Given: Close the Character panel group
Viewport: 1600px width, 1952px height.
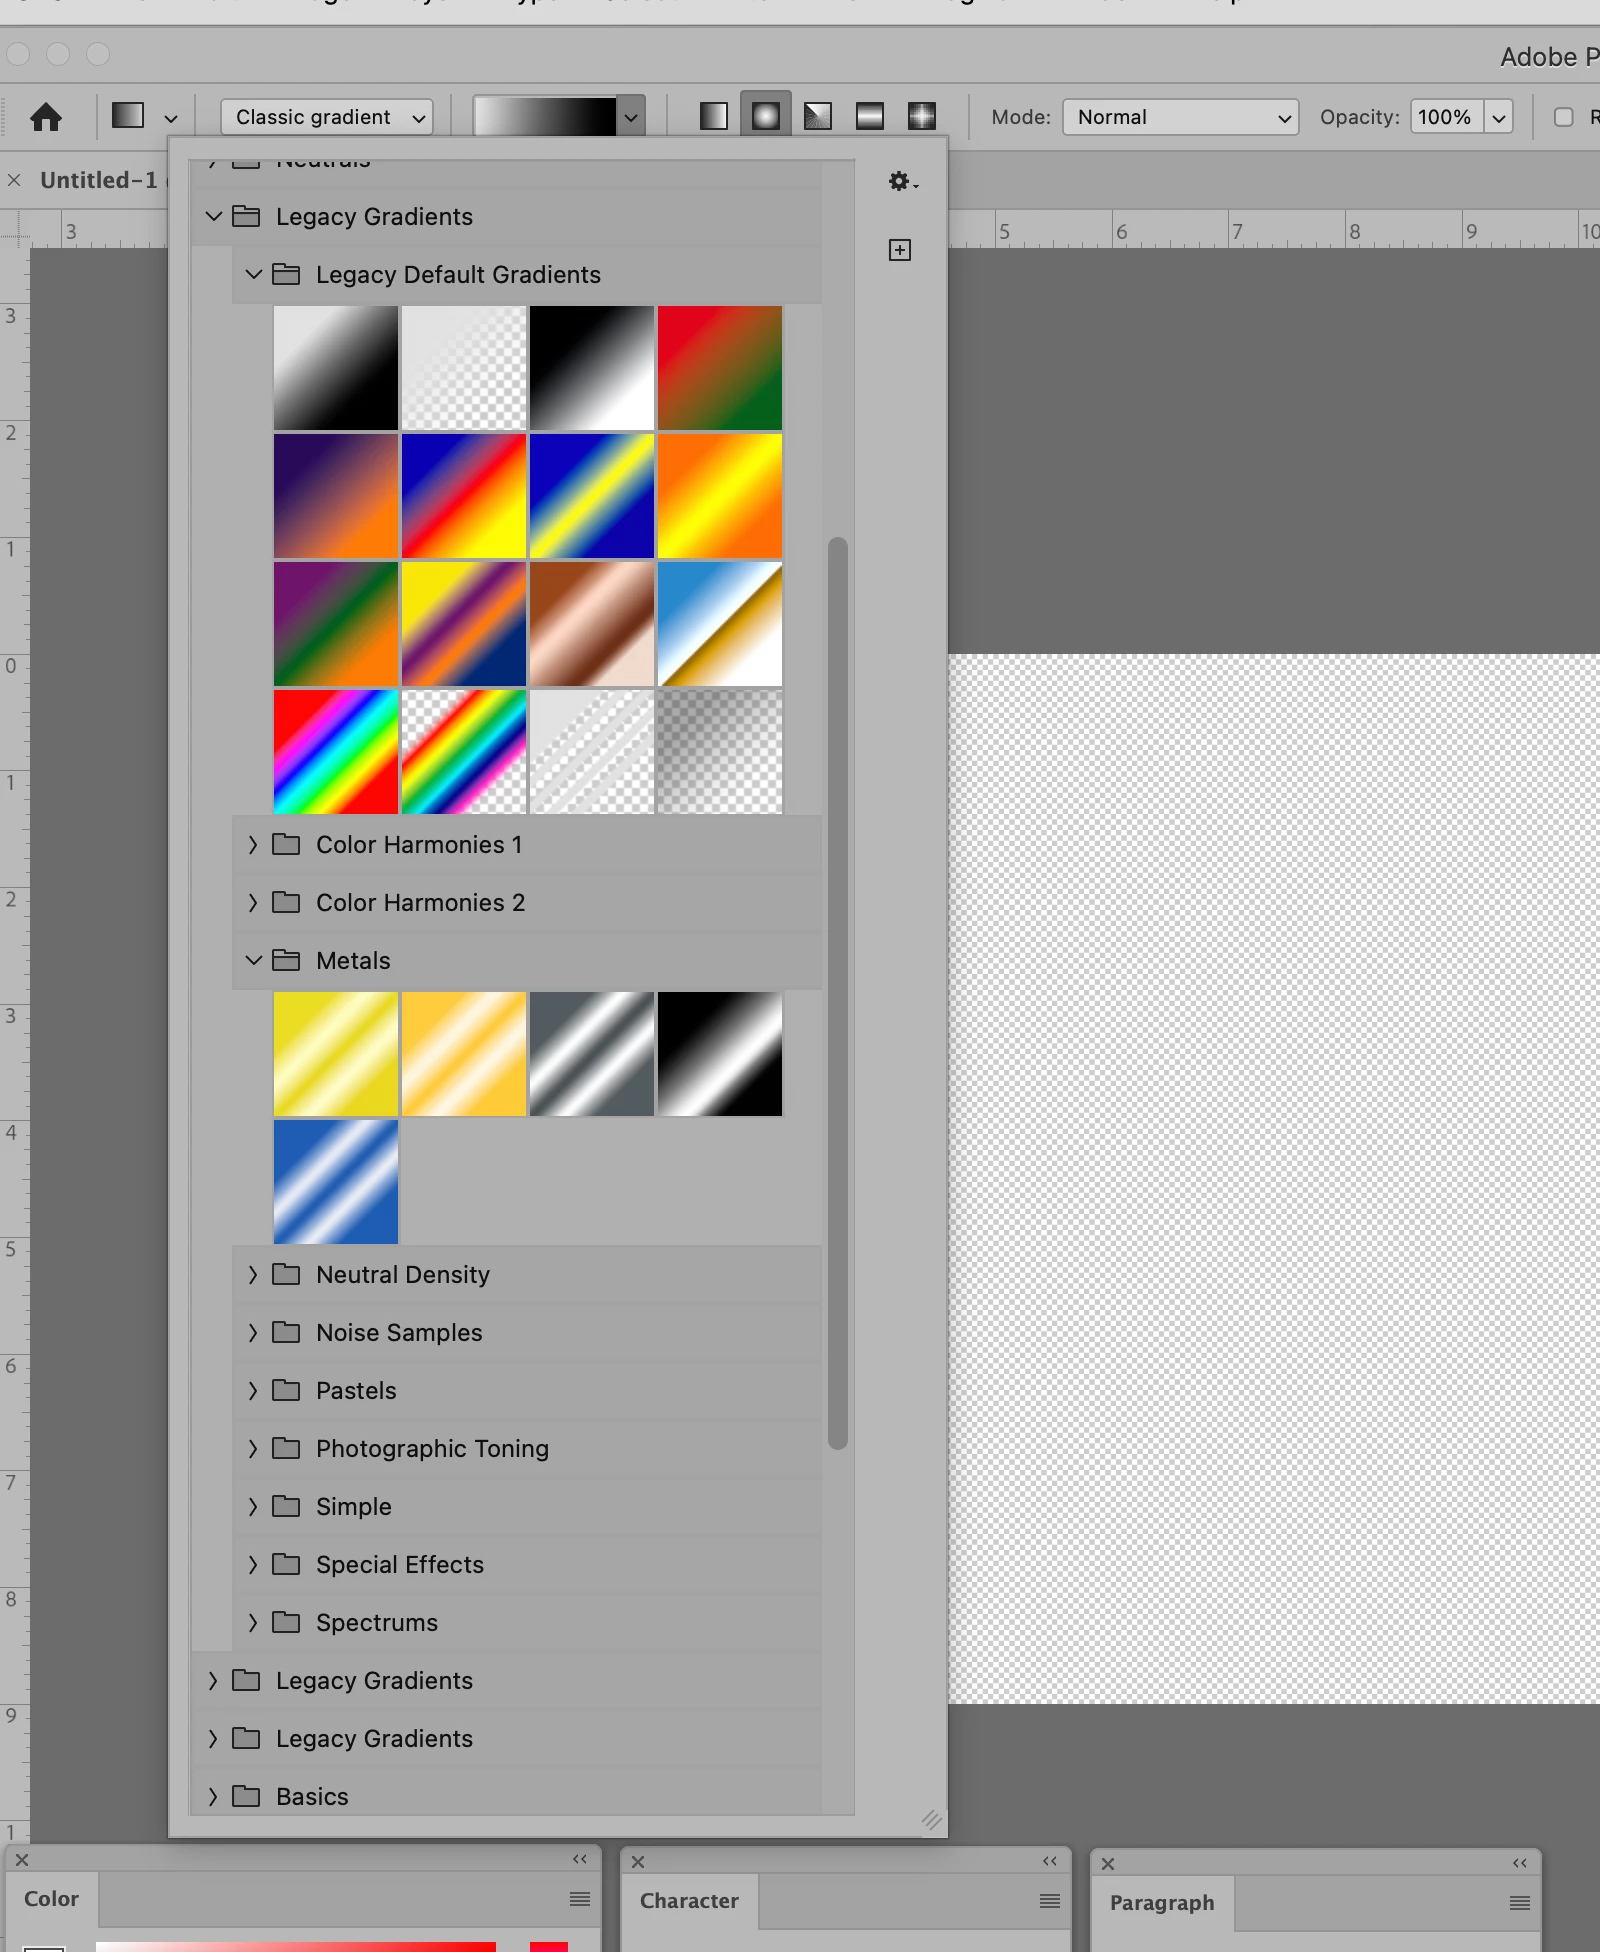Looking at the screenshot, I should [638, 1862].
